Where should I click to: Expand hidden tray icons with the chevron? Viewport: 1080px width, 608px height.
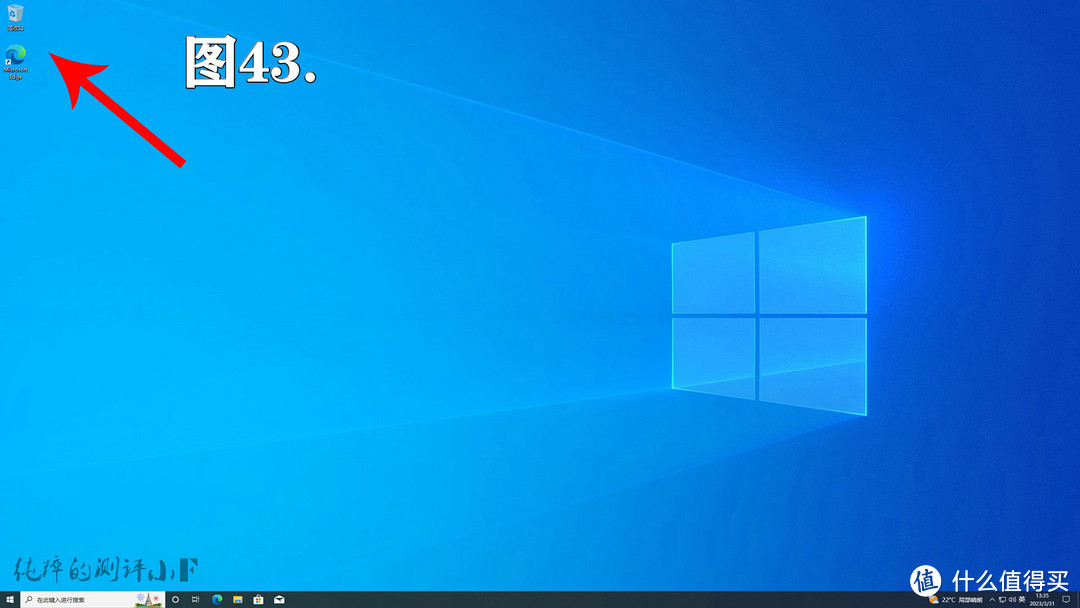point(992,600)
